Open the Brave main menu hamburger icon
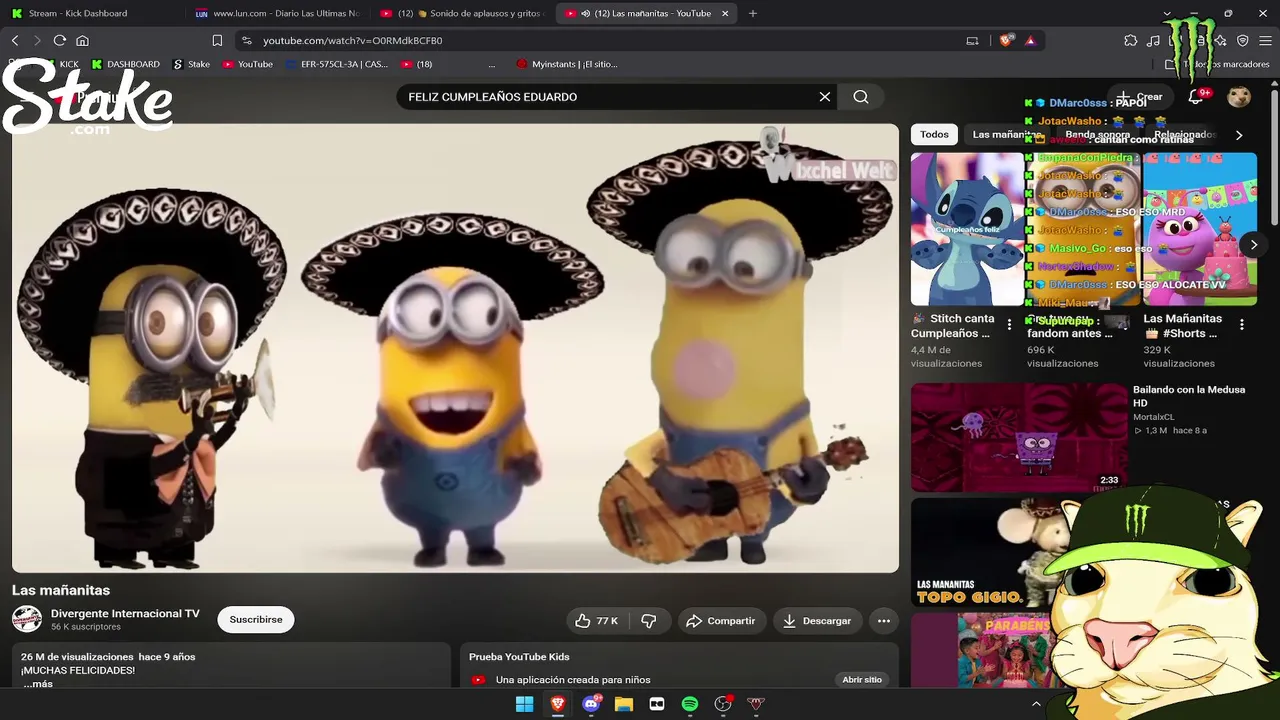This screenshot has width=1280, height=720. (1265, 40)
